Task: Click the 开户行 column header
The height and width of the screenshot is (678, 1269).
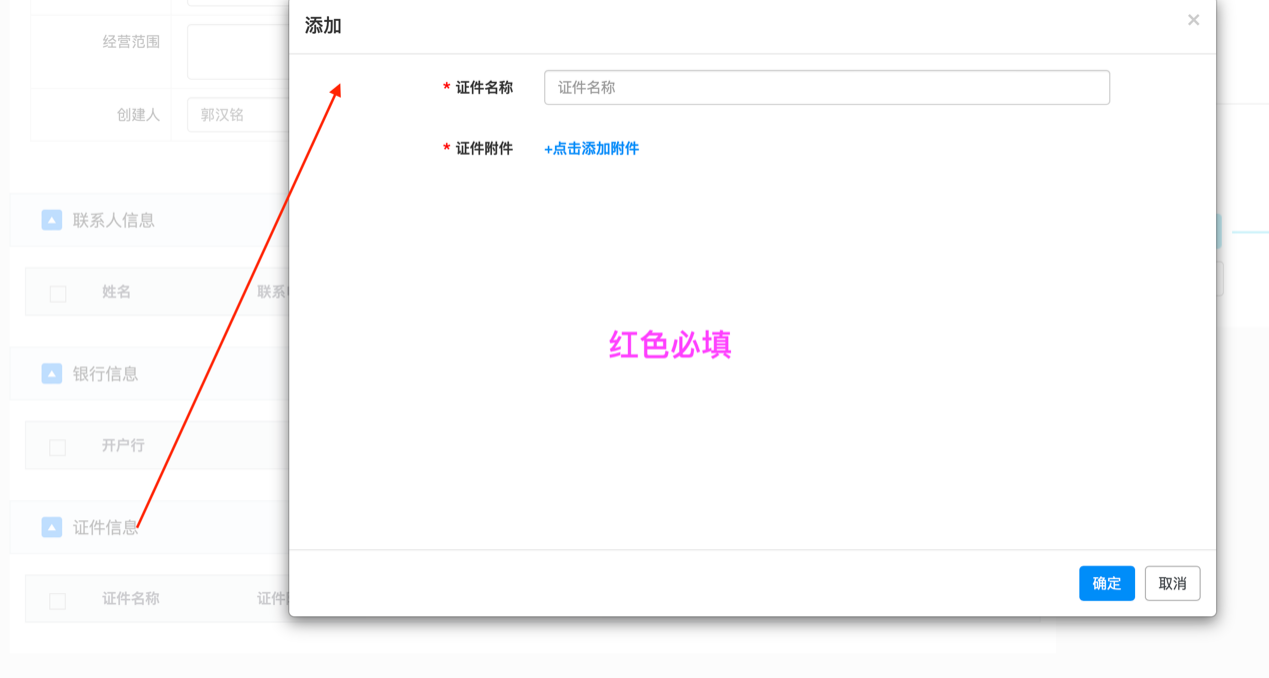Action: point(123,446)
